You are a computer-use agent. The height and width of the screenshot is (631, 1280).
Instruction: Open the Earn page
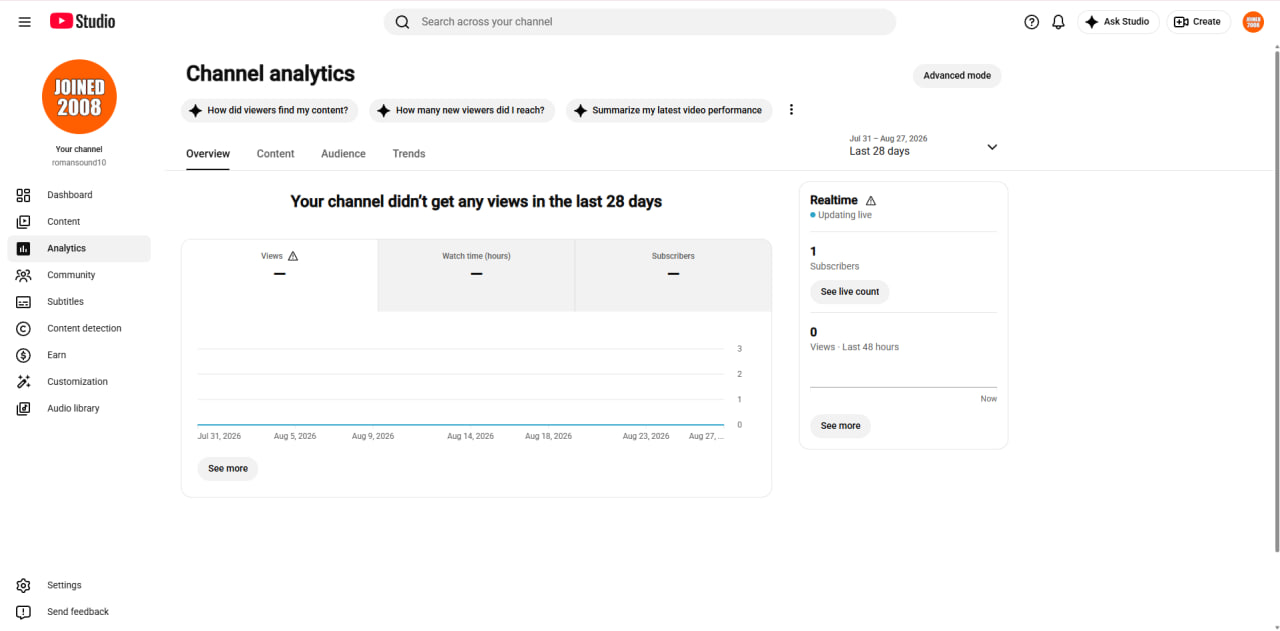79,355
